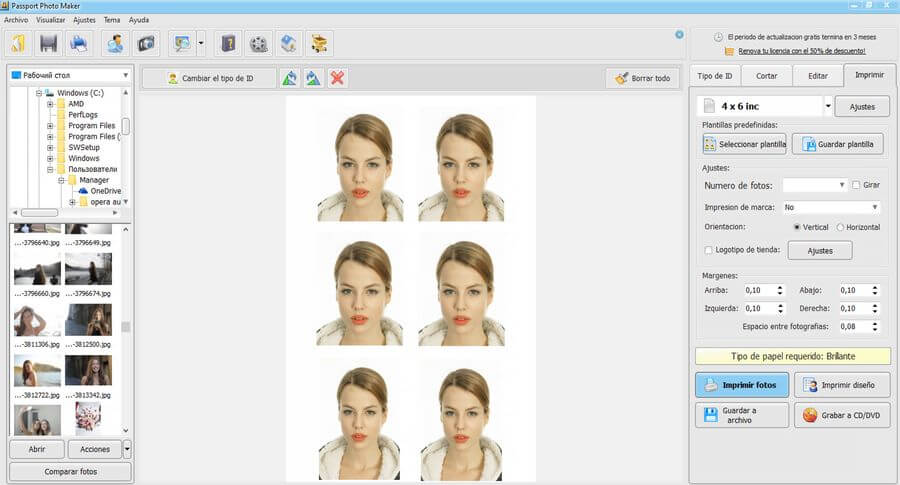Image resolution: width=900 pixels, height=485 pixels.
Task: Expand the AMD folder node
Action: pyautogui.click(x=50, y=104)
